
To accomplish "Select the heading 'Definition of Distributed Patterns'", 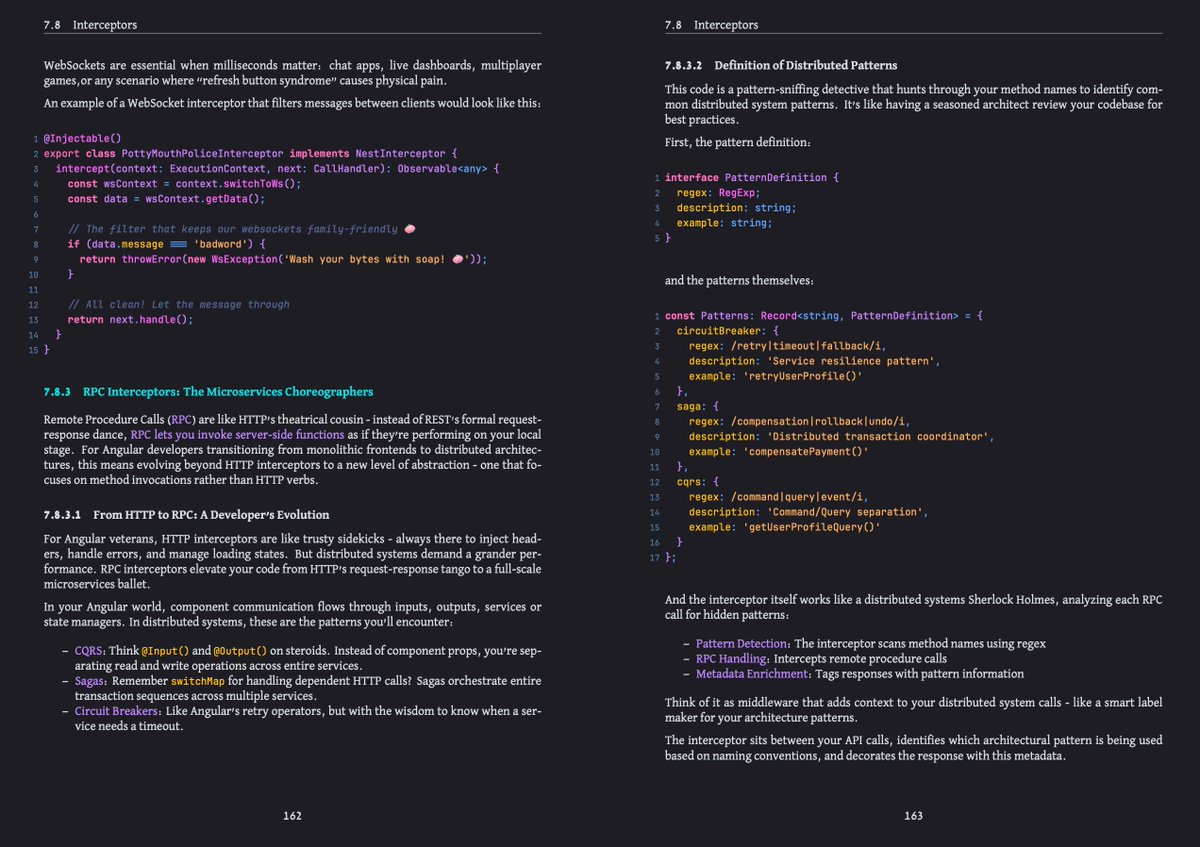I will (806, 66).
